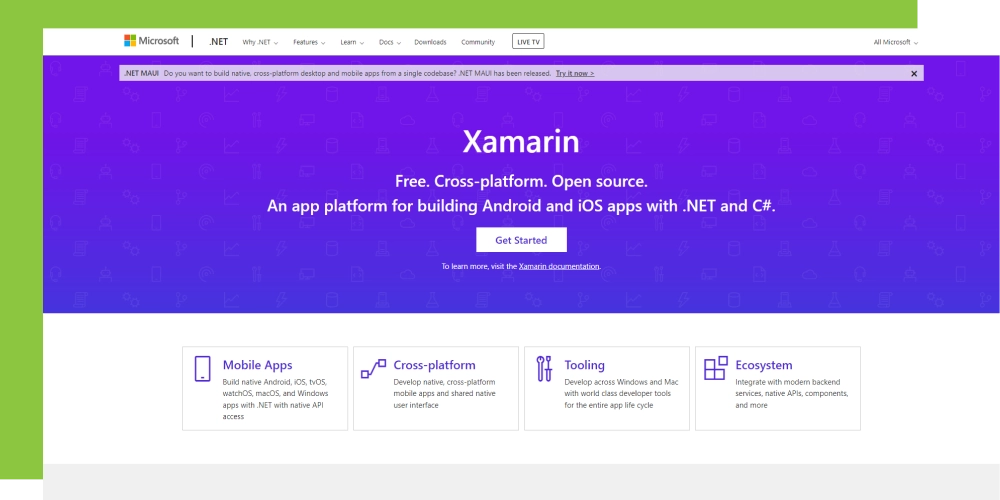Expand the All Microsoft menu
This screenshot has width=1000, height=500.
pyautogui.click(x=896, y=42)
